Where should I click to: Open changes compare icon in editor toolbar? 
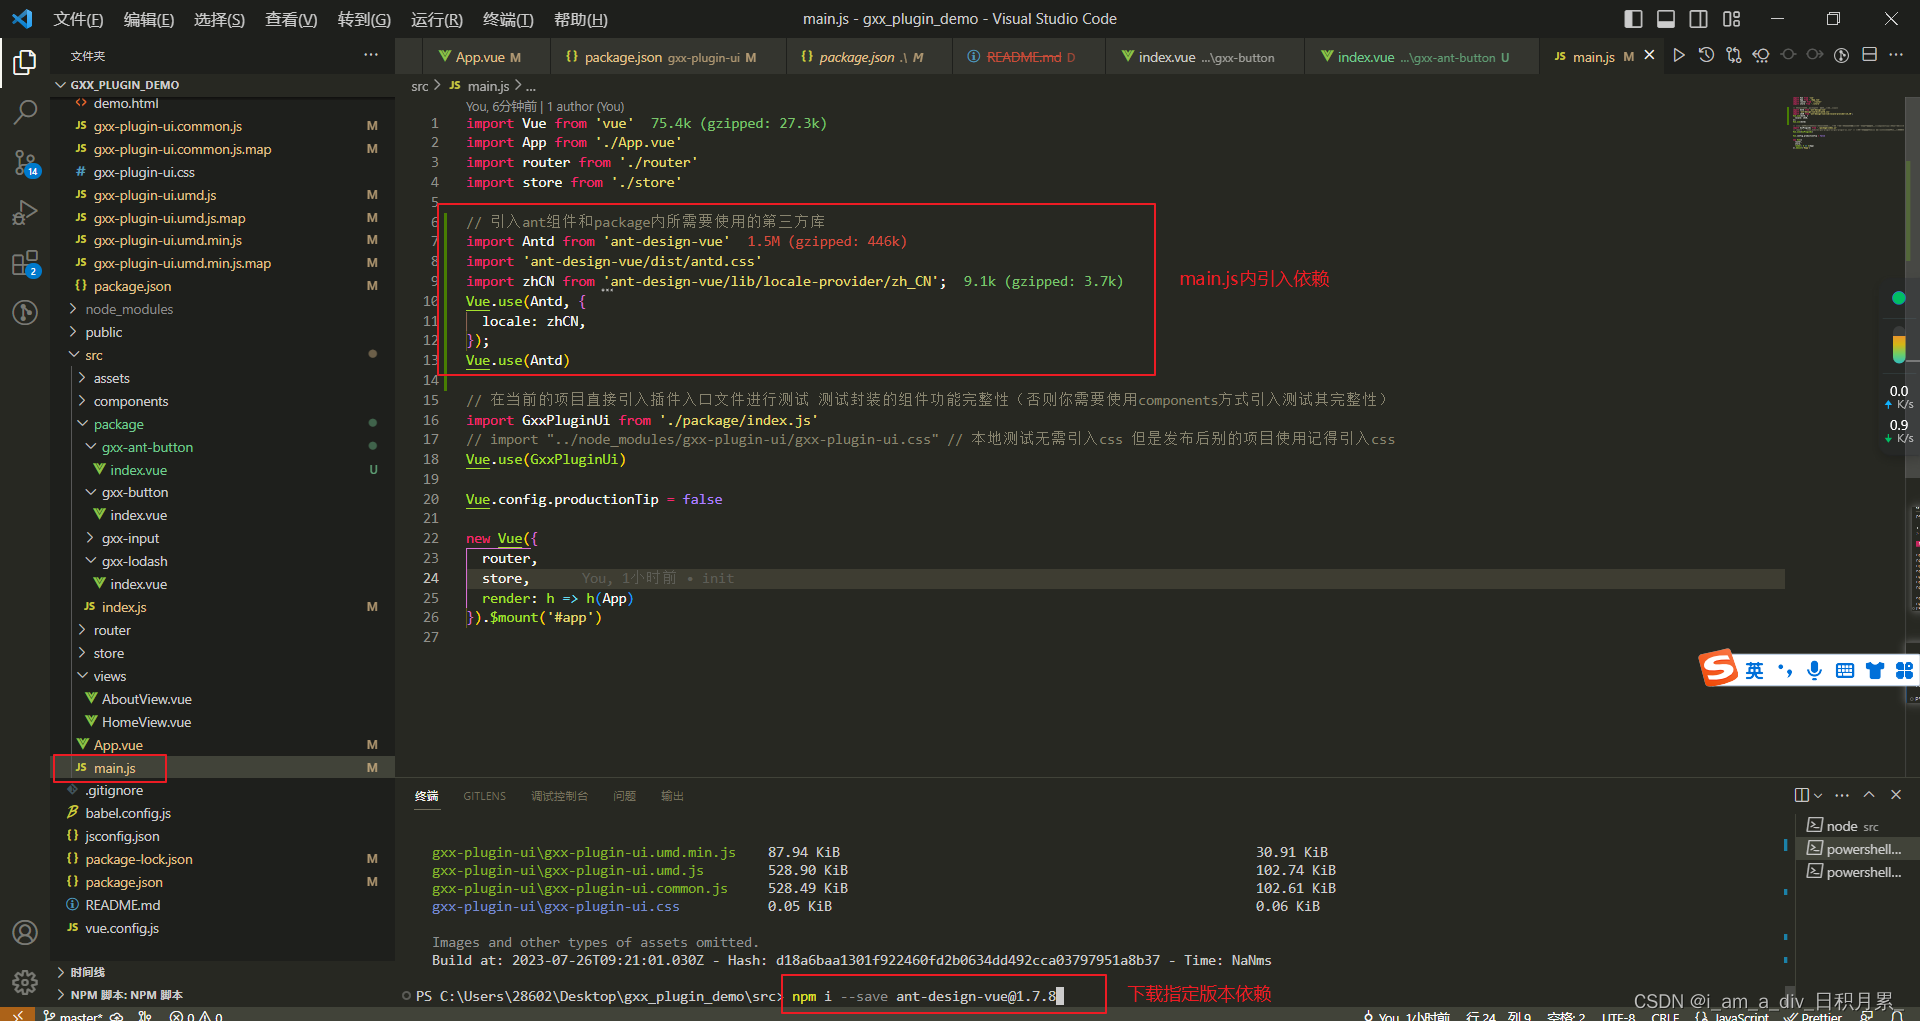[x=1733, y=55]
